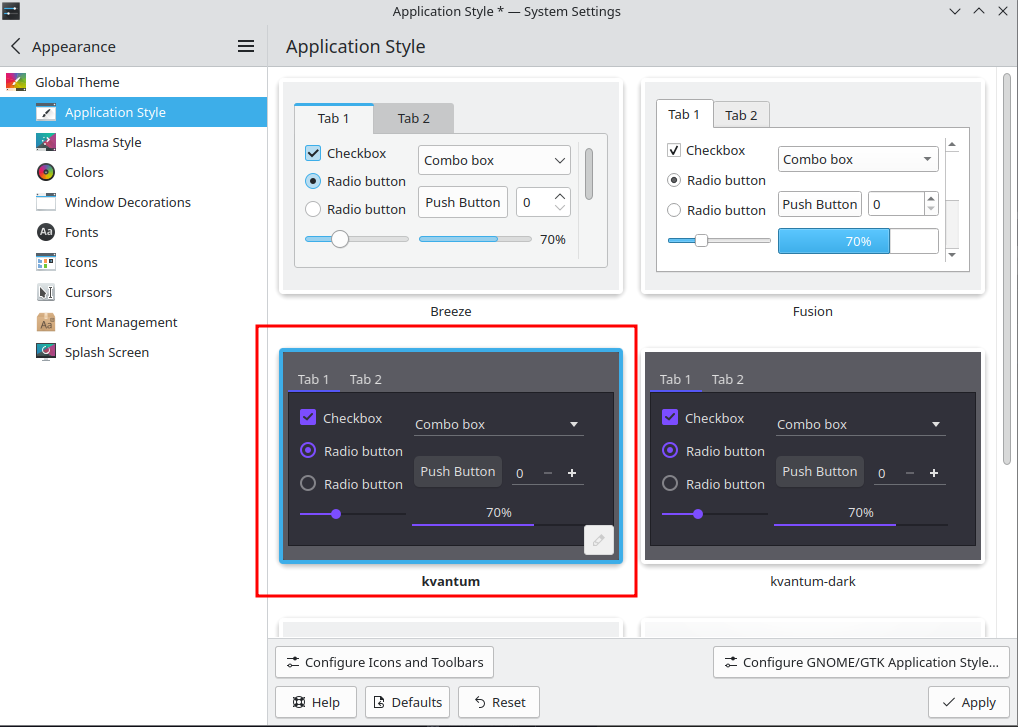Open Font Management

click(x=133, y=322)
